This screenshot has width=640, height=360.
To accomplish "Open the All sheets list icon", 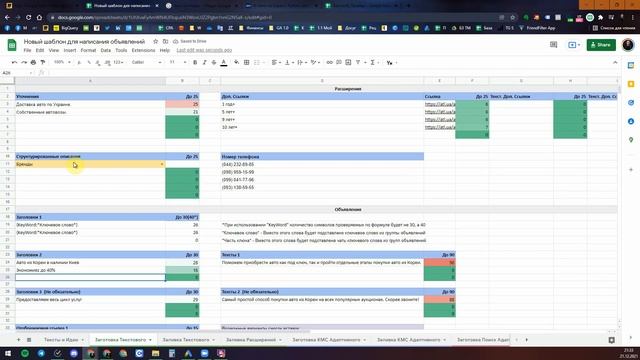I will pyautogui.click(x=29, y=340).
